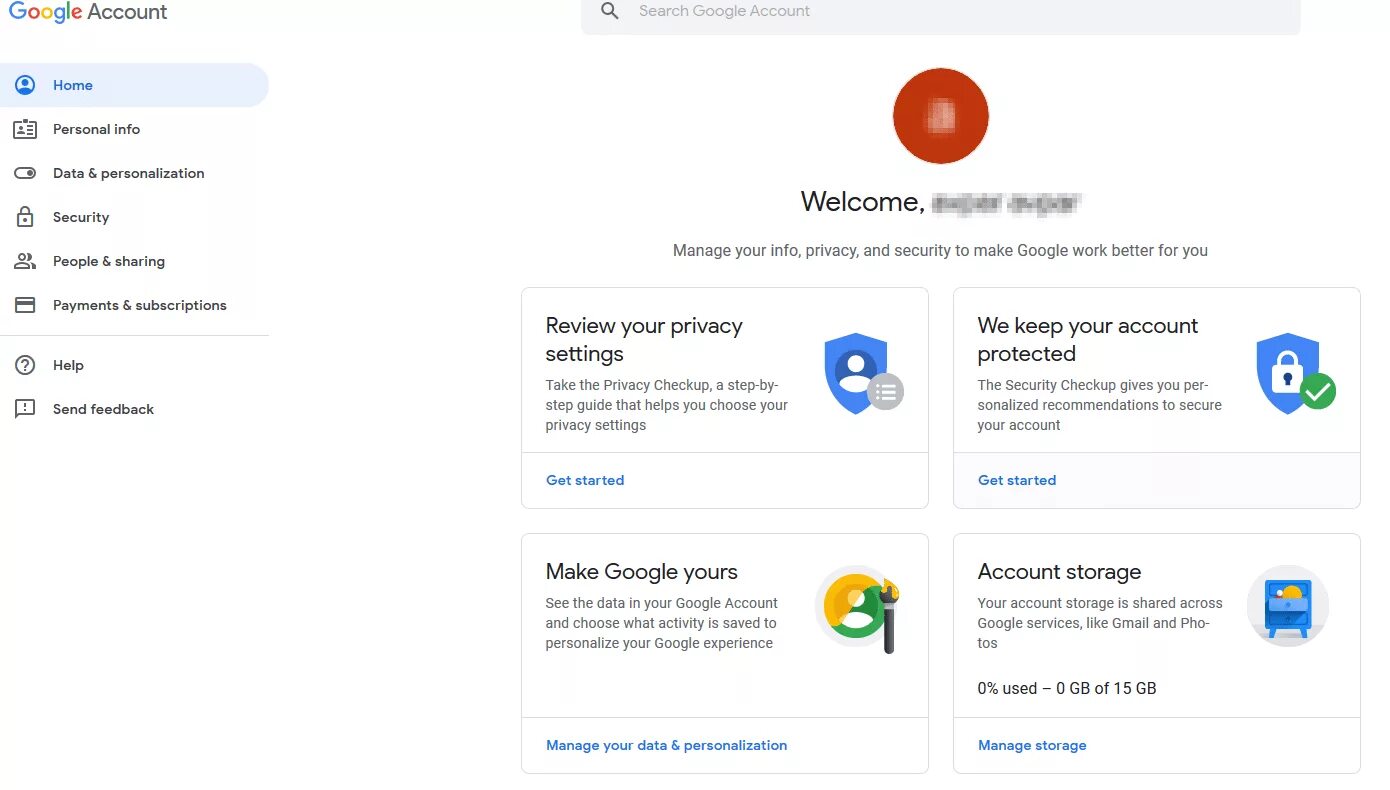
Task: Click the Privacy Checkup shield illustration
Action: point(863,373)
